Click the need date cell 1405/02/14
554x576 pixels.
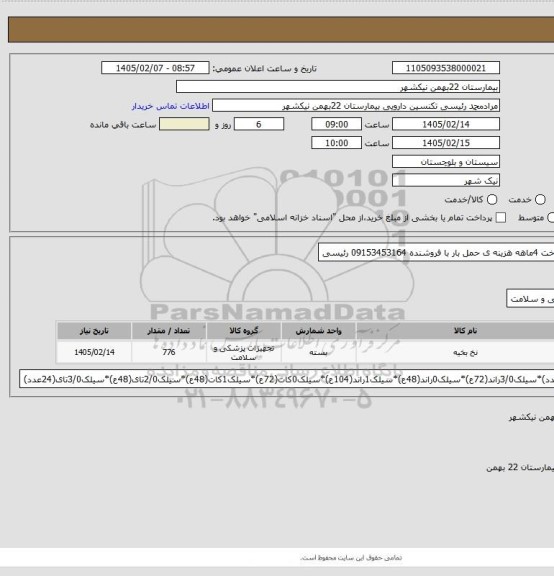tap(94, 352)
